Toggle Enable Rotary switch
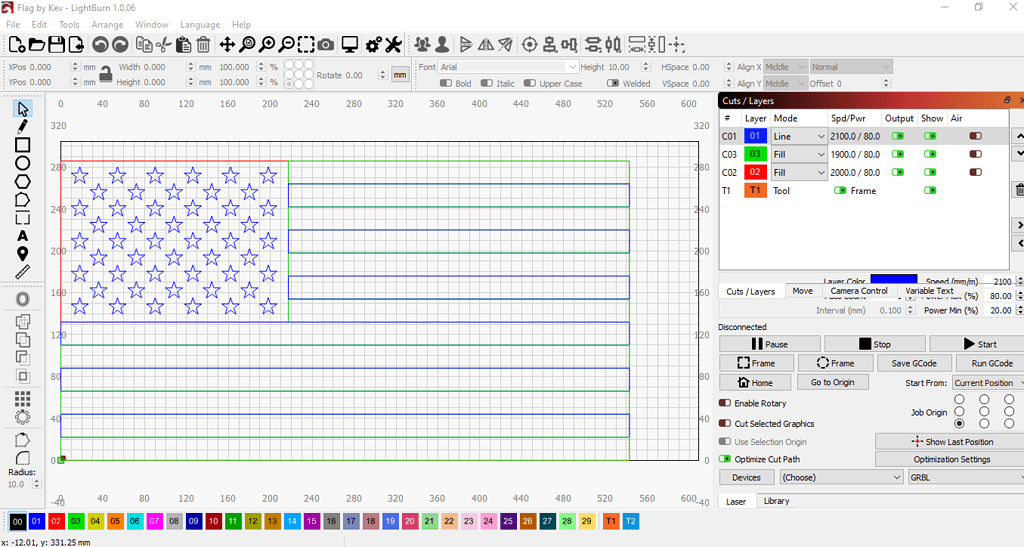This screenshot has height=547, width=1024. [x=725, y=403]
